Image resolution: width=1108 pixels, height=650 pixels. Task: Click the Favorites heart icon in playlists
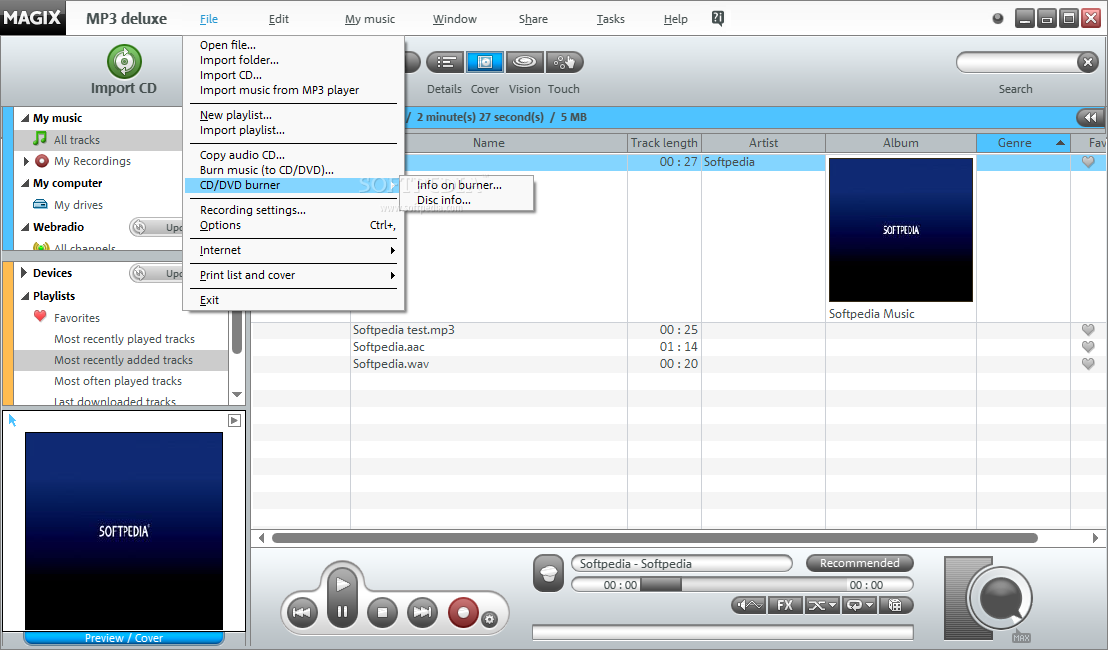coord(40,317)
